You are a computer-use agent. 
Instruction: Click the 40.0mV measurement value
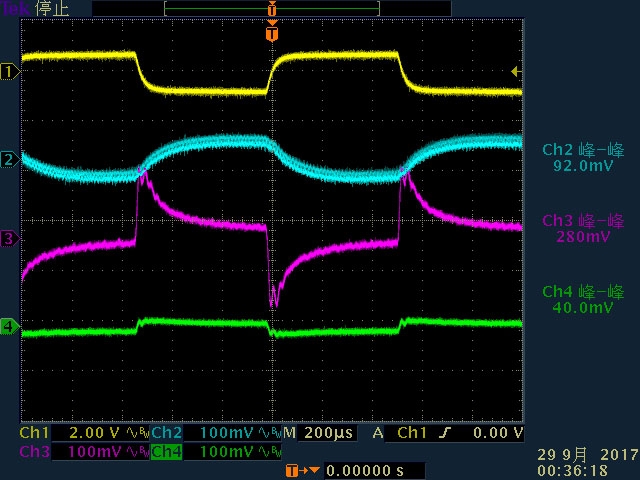(x=583, y=307)
